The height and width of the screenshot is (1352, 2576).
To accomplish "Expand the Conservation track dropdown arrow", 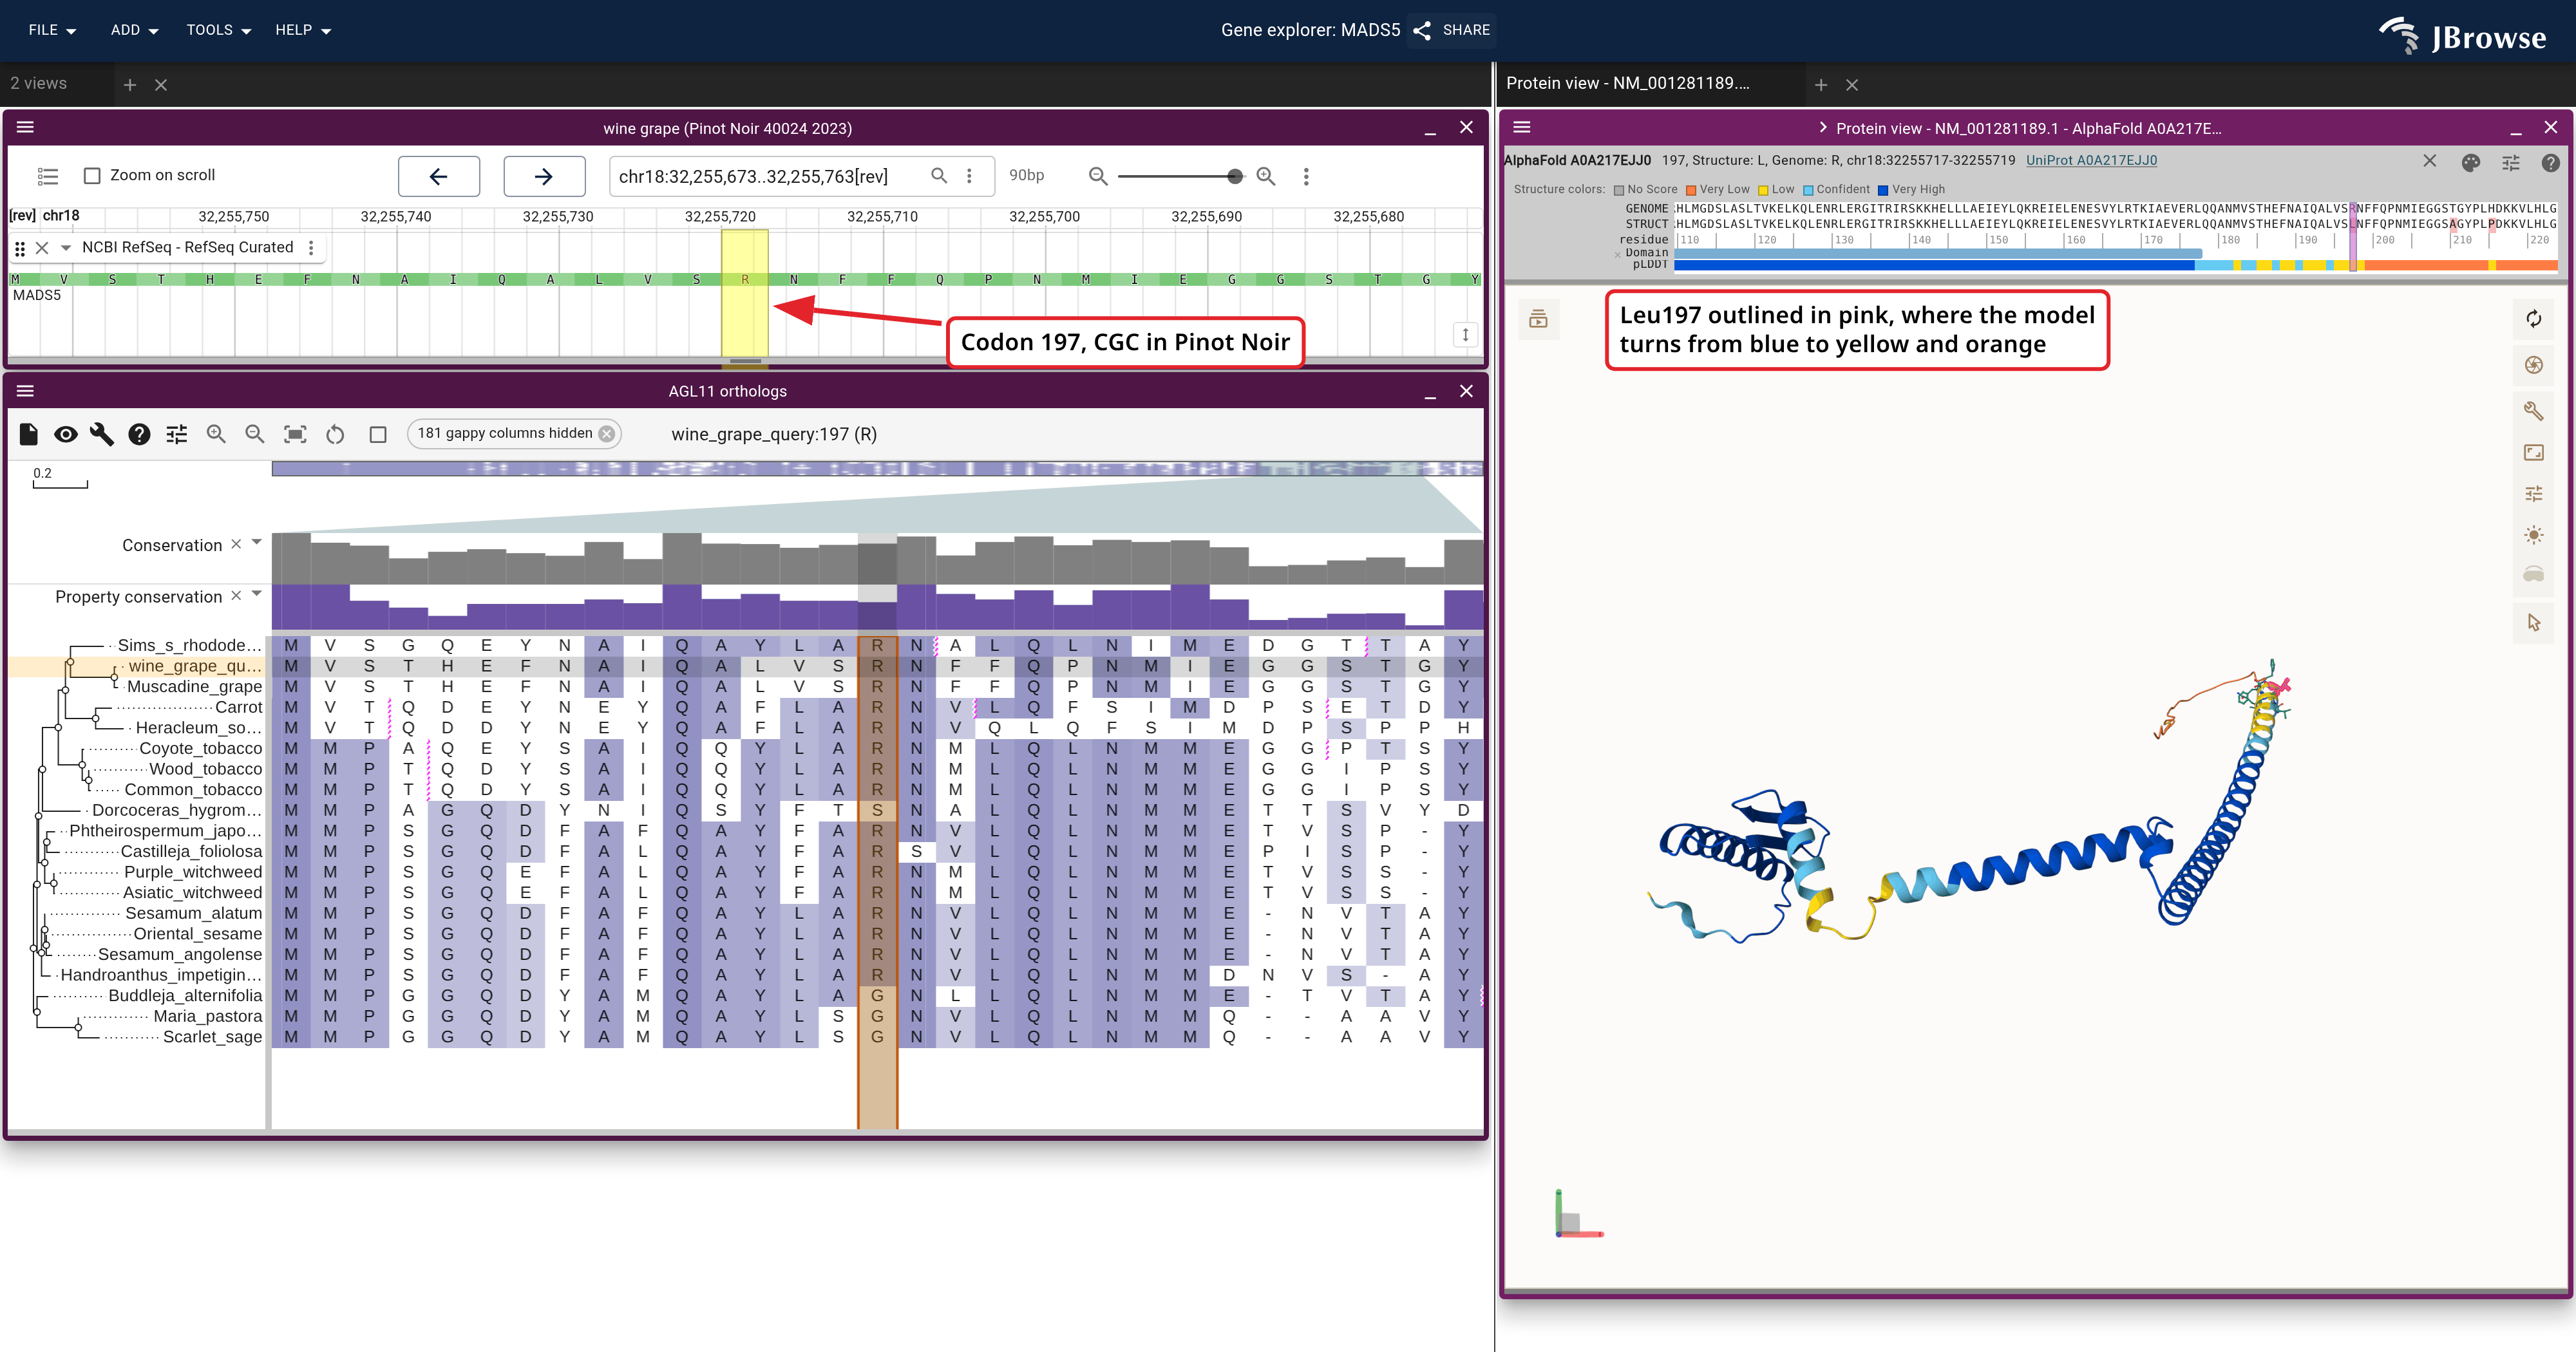I will point(257,543).
